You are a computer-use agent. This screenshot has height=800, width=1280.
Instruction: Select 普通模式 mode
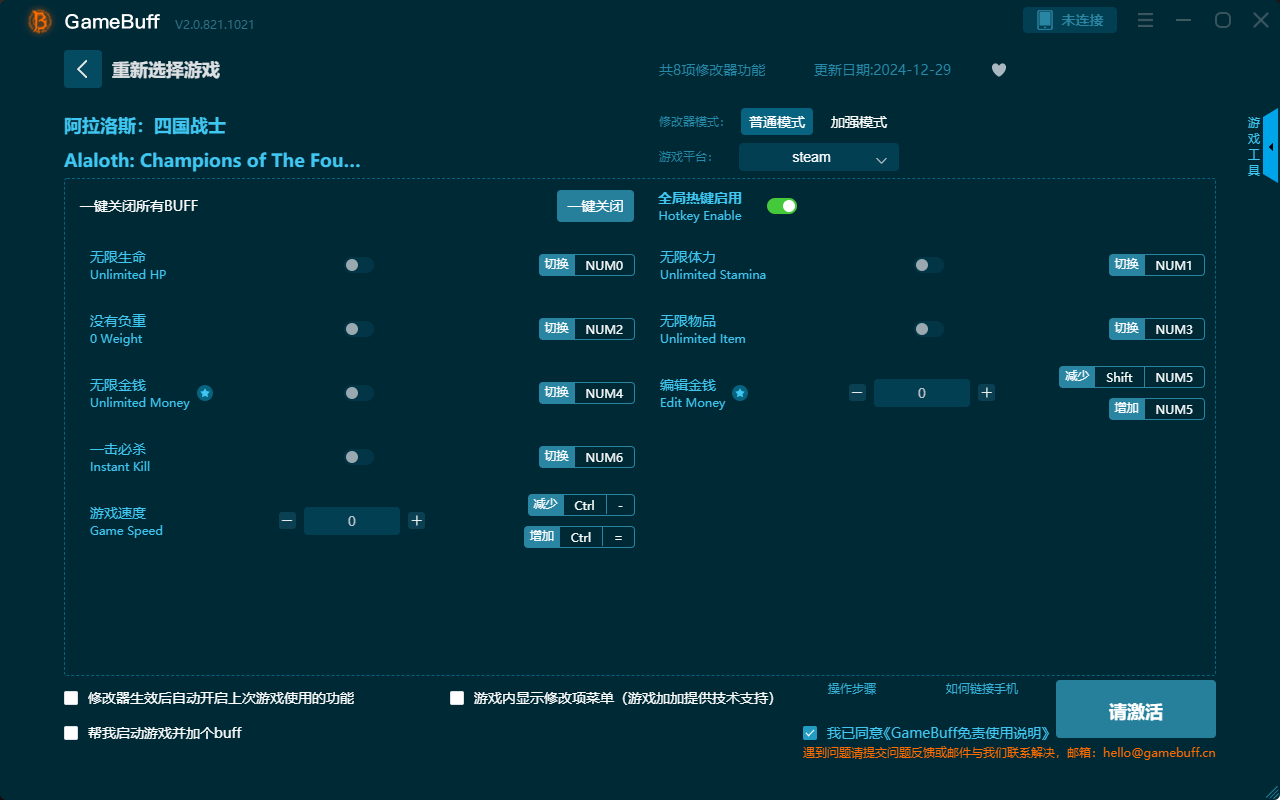tap(777, 121)
